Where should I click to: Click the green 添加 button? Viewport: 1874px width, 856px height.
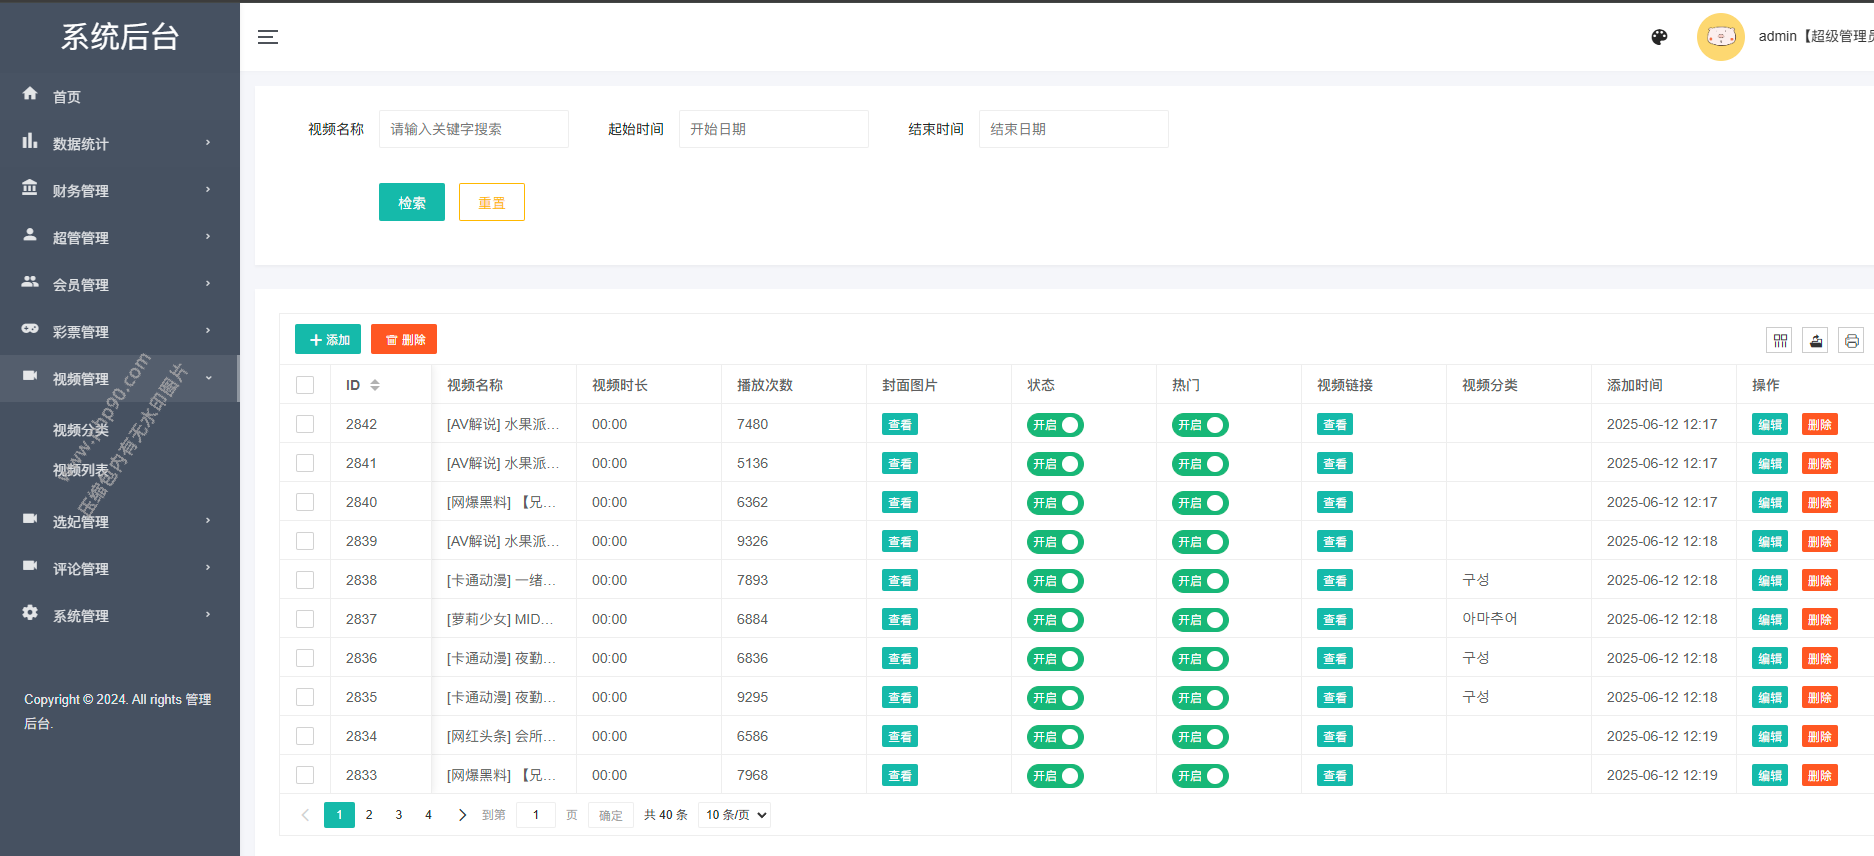[328, 340]
